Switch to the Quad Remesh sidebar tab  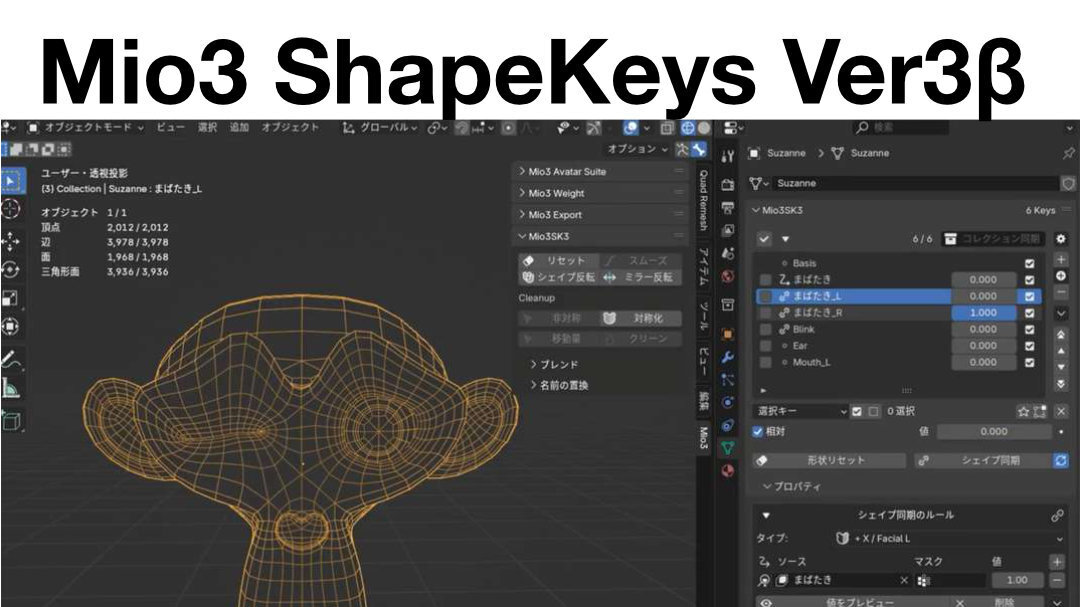coord(703,200)
